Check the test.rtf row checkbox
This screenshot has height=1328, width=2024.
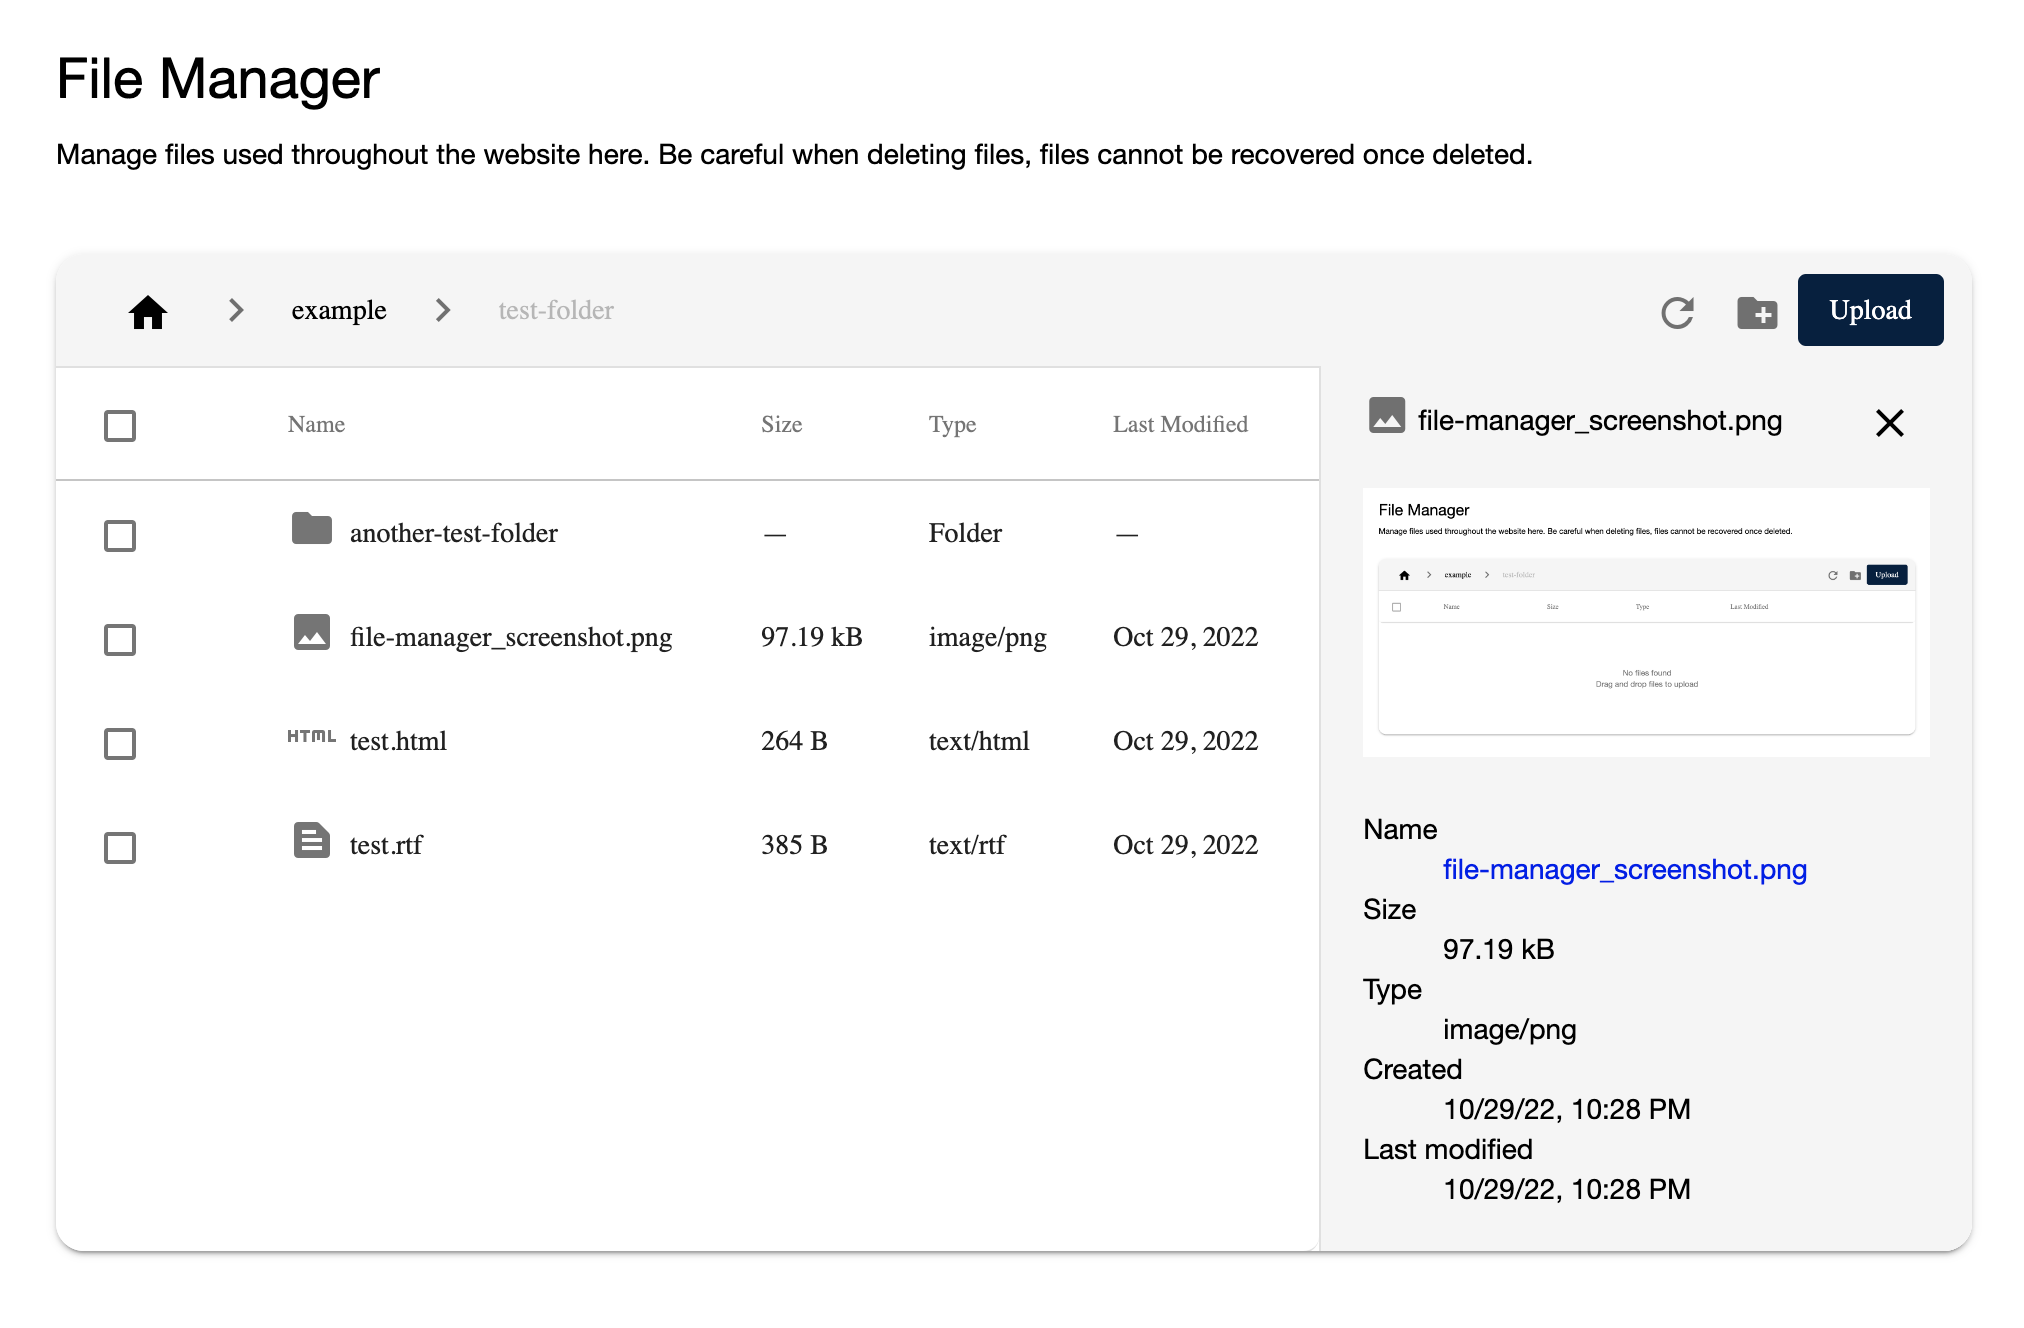tap(120, 848)
